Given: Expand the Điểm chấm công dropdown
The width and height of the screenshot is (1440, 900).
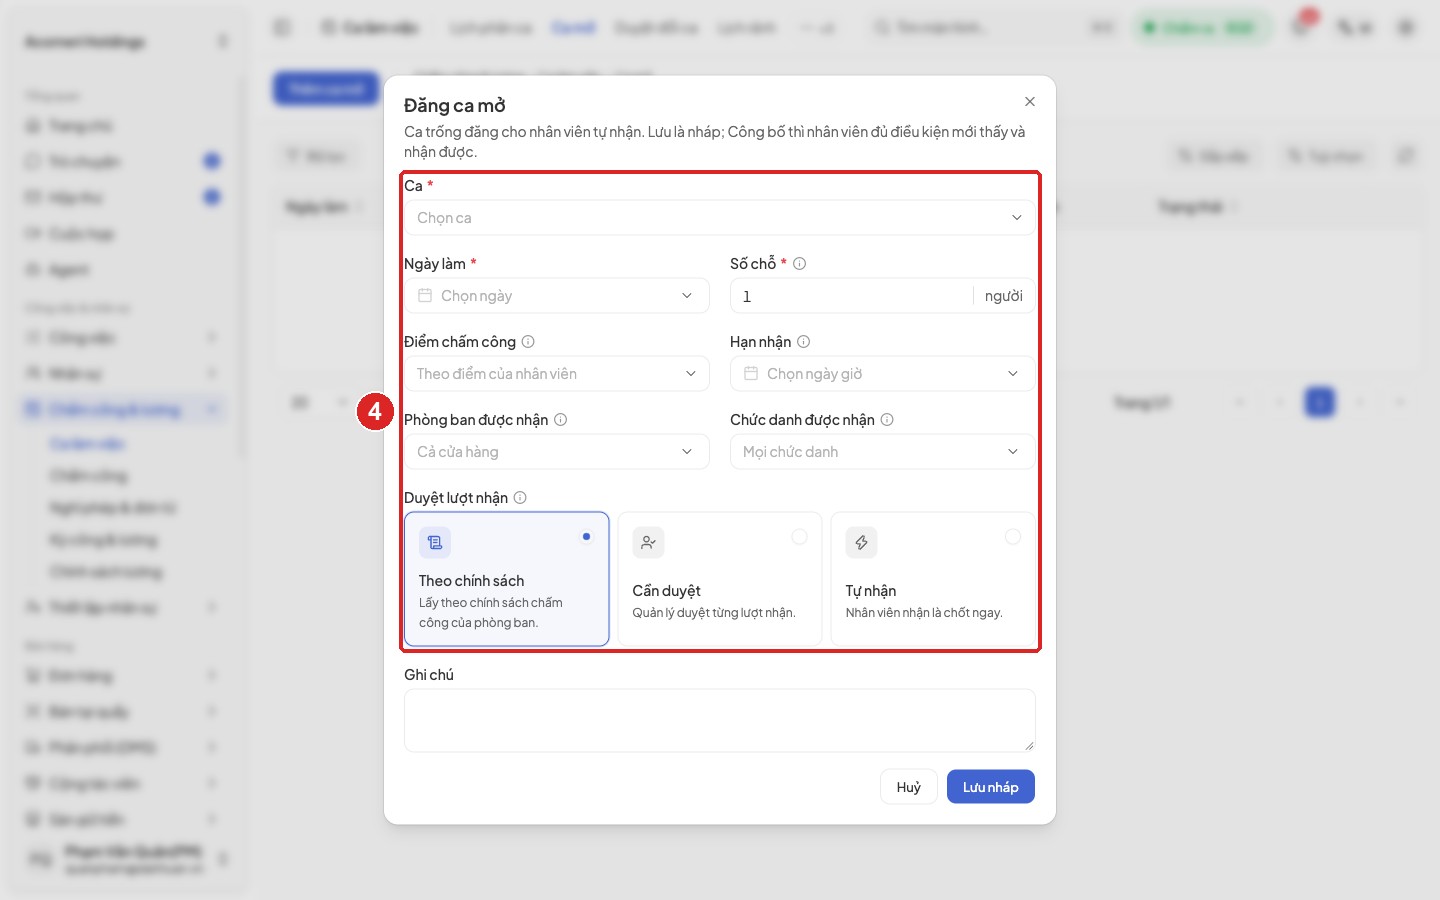Looking at the screenshot, I should [557, 374].
